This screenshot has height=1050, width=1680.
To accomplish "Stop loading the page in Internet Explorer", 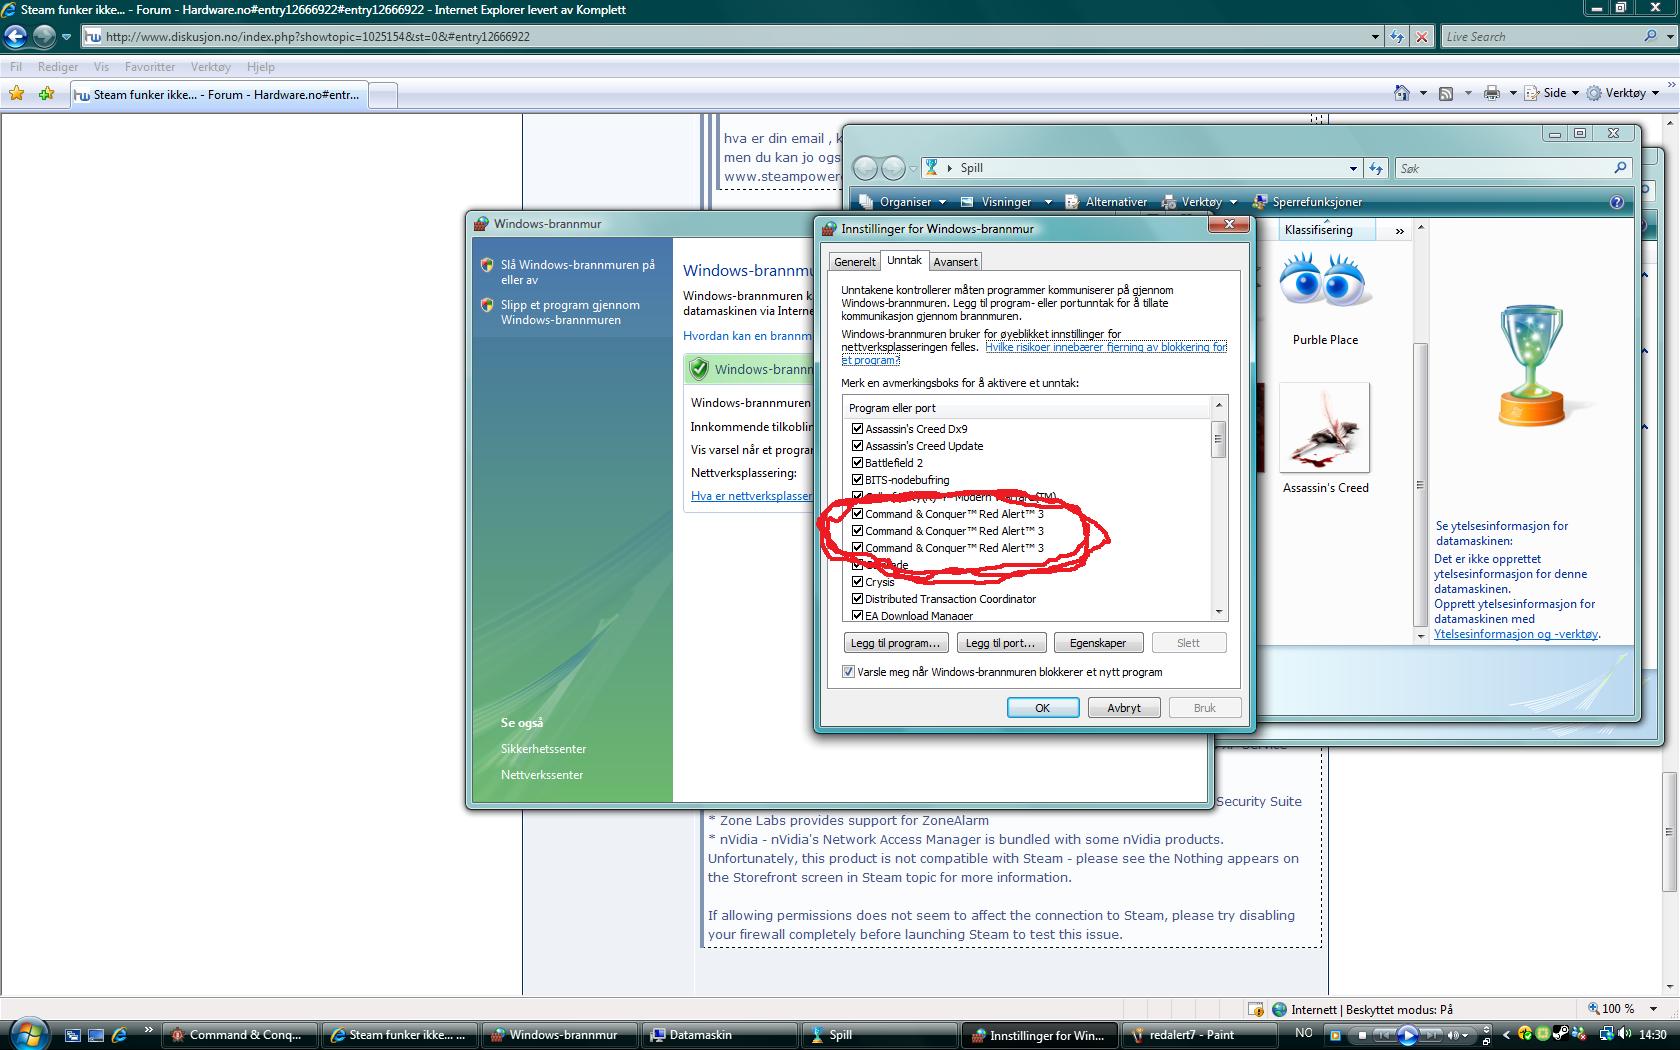I will 1421,37.
